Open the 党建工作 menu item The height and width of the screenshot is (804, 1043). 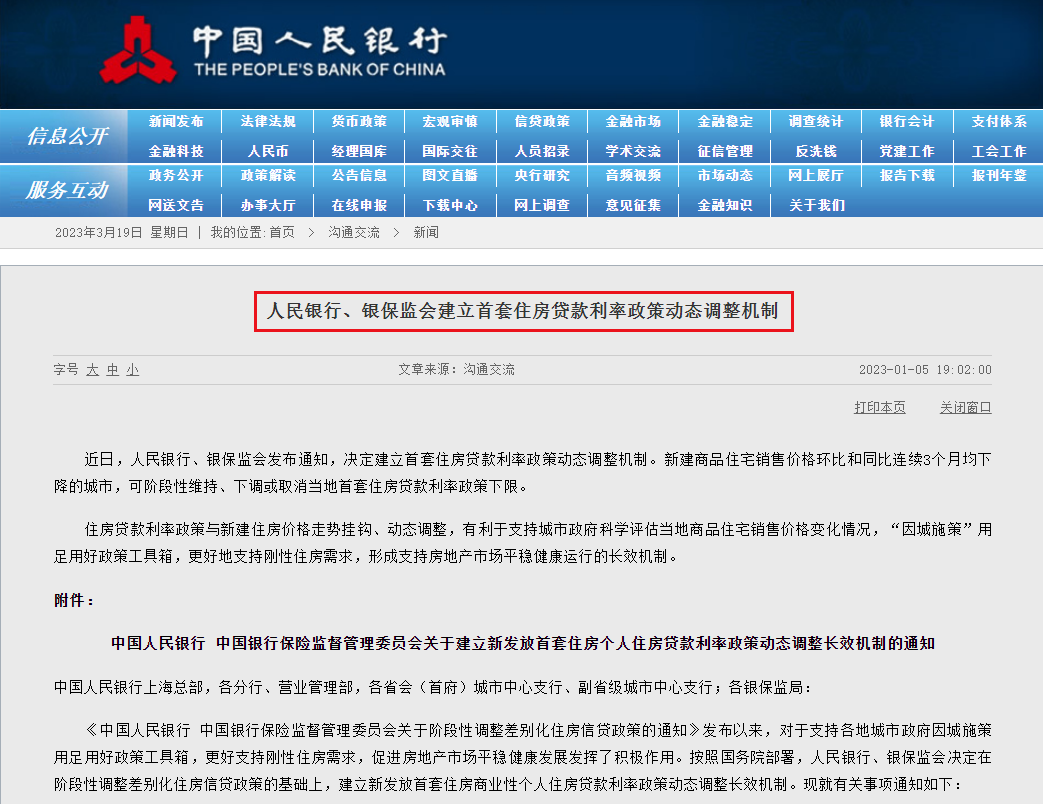(x=908, y=150)
